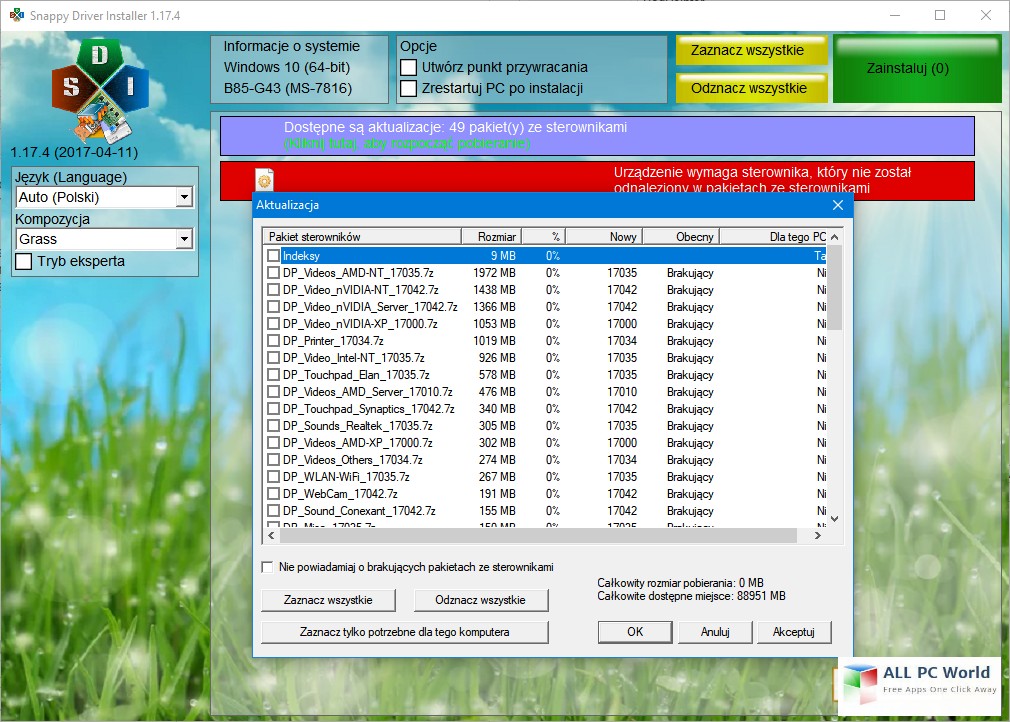The width and height of the screenshot is (1010, 722).
Task: Click the 1972 MB size cell
Action: (x=495, y=273)
